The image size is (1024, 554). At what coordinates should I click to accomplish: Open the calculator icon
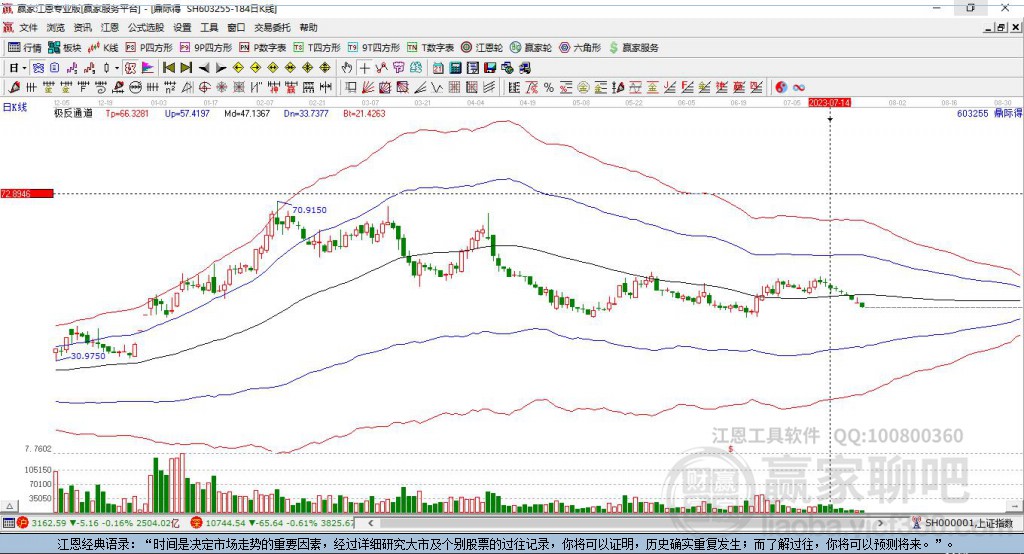pos(455,68)
